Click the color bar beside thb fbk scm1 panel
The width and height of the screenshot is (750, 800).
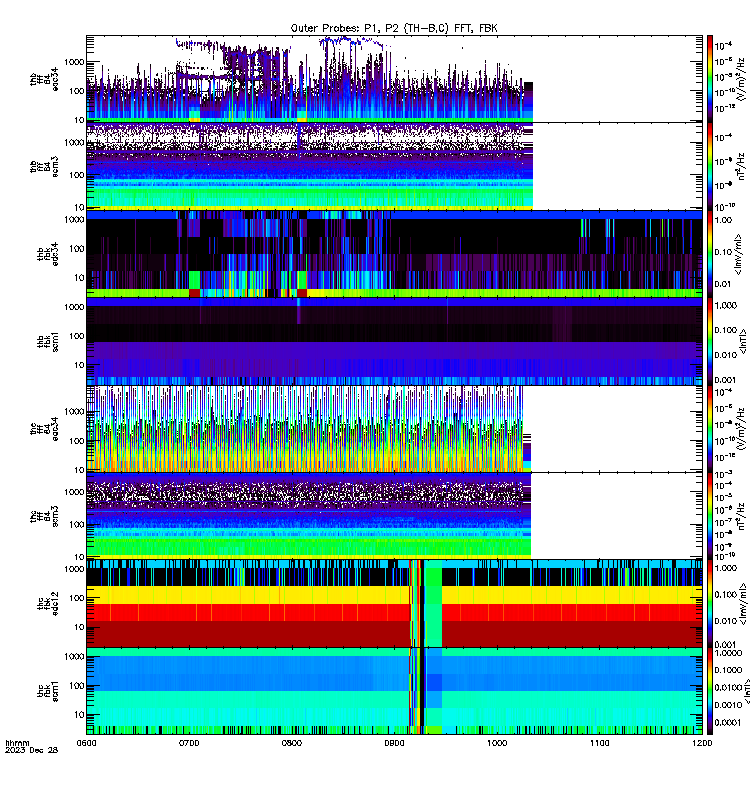click(709, 341)
